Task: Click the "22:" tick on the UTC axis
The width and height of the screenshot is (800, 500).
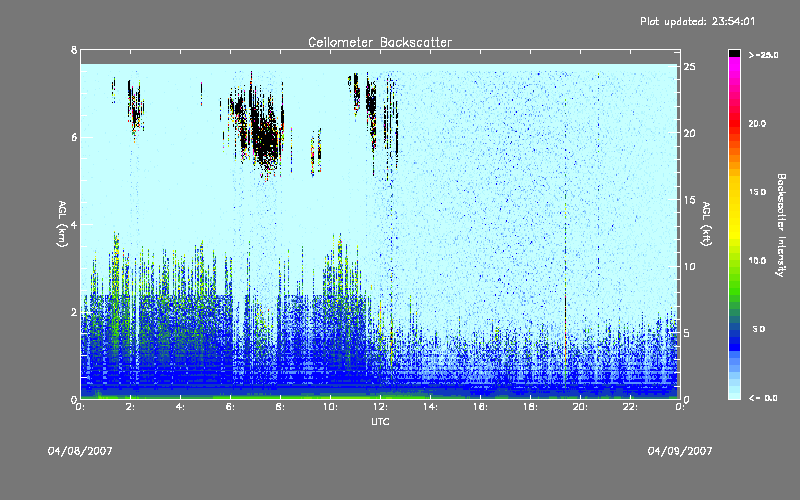Action: 631,407
